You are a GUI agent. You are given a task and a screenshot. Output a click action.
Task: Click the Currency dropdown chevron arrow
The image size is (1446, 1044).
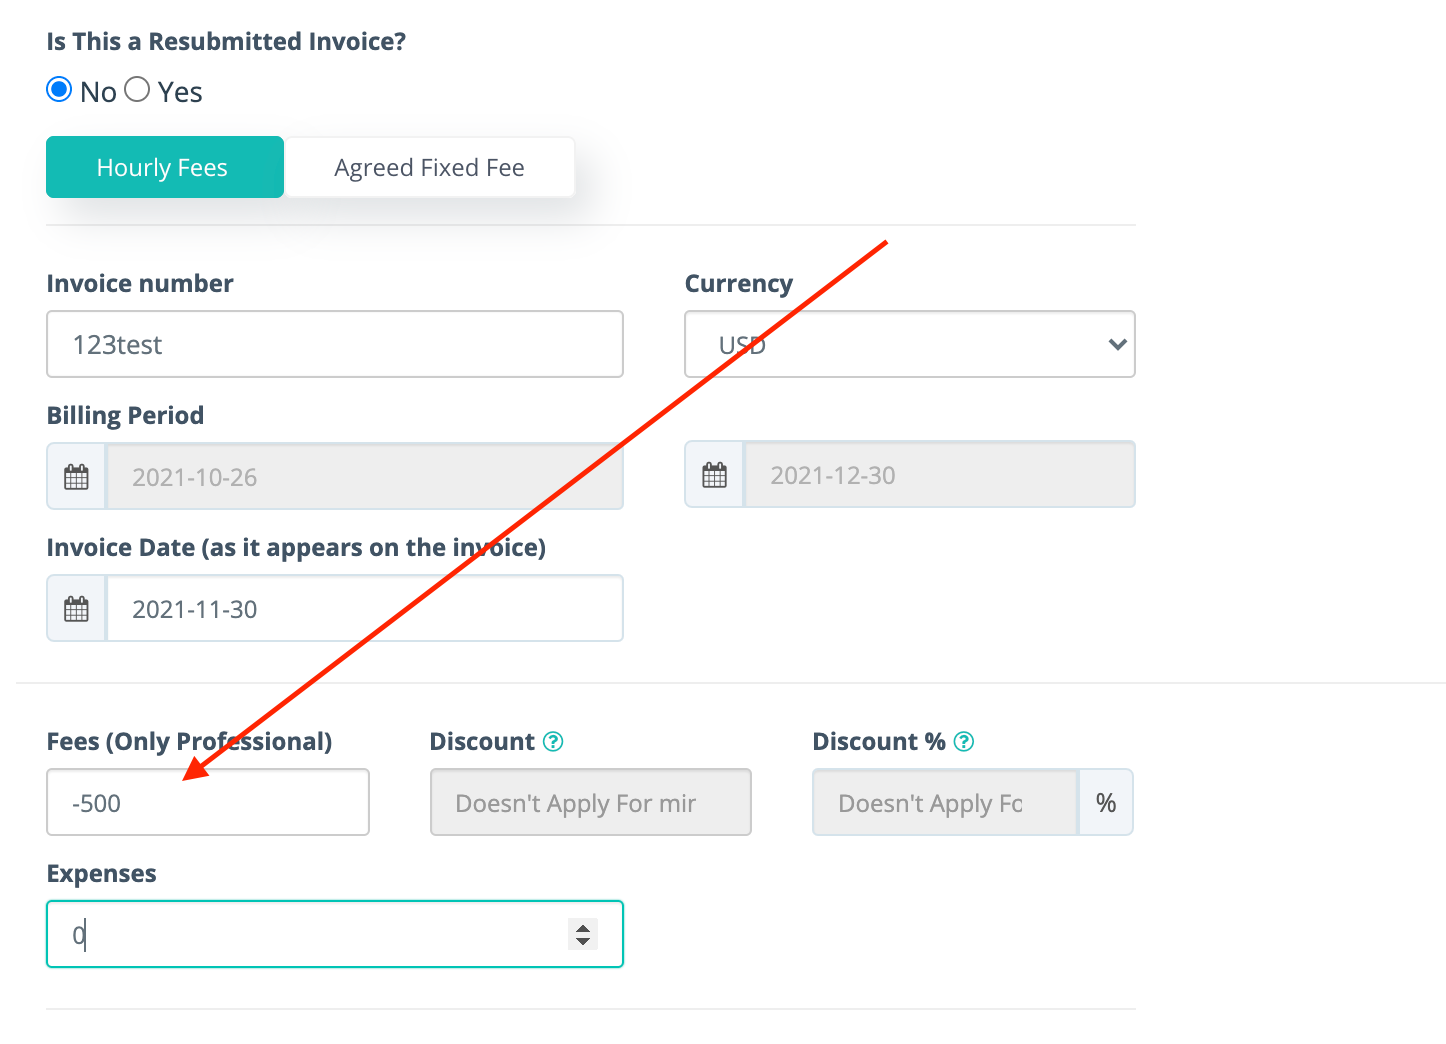1118,344
